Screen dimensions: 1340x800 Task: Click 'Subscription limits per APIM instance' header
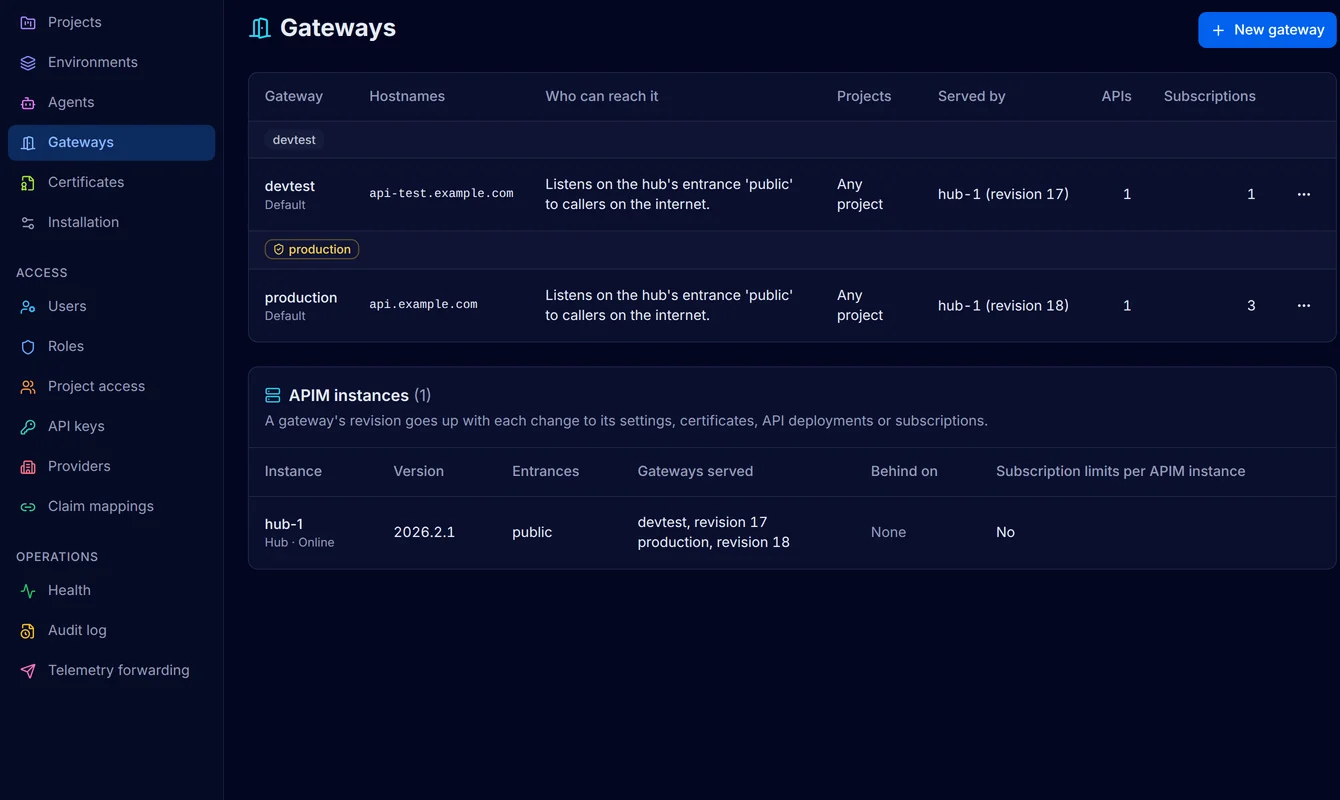point(1120,471)
